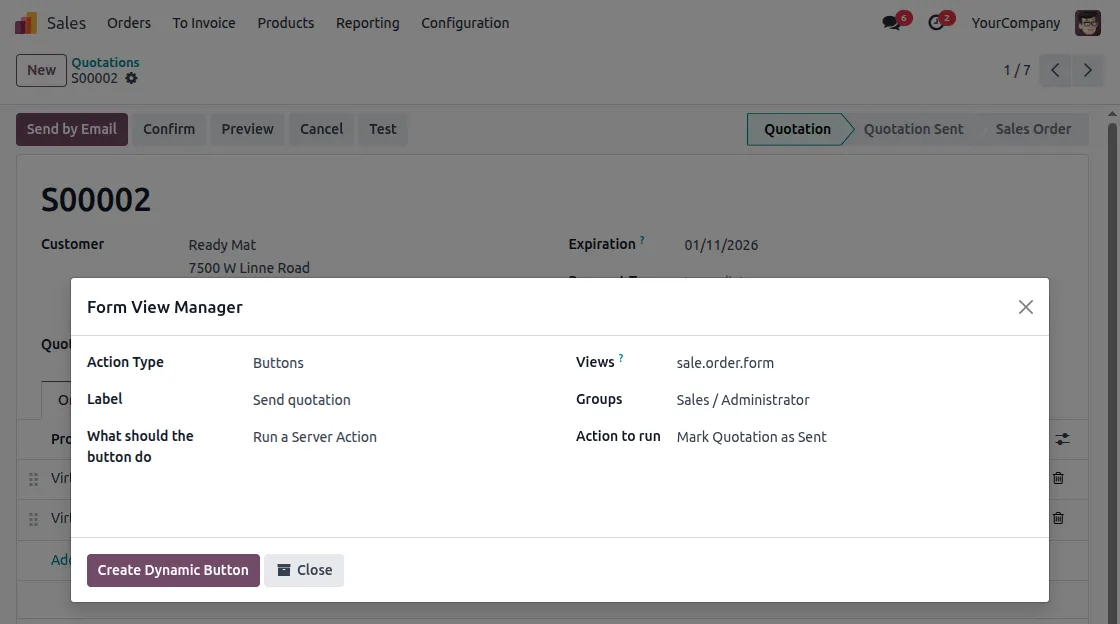The width and height of the screenshot is (1120, 624).
Task: Open the Reporting menu
Action: point(367,22)
